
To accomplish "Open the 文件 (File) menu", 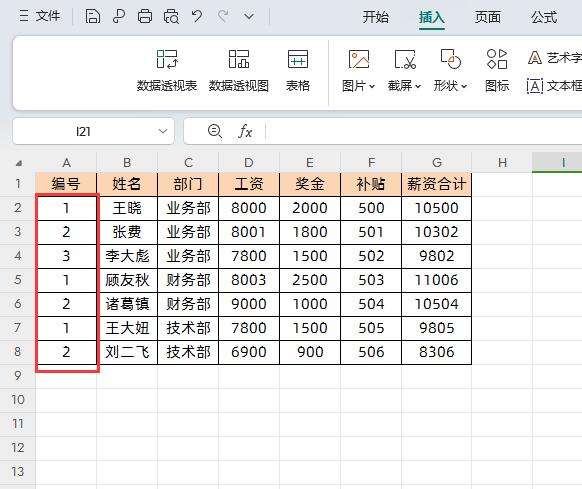I will click(x=40, y=16).
